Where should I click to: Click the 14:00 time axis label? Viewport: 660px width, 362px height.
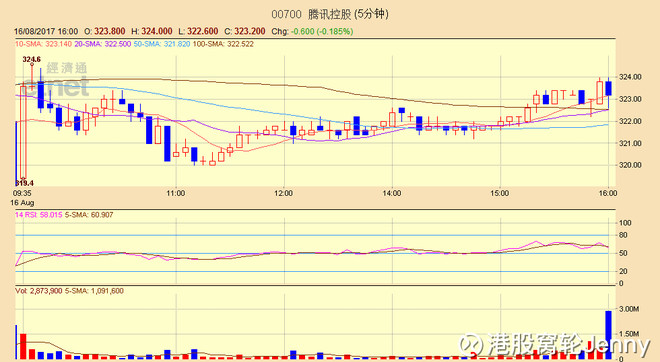pyautogui.click(x=392, y=194)
